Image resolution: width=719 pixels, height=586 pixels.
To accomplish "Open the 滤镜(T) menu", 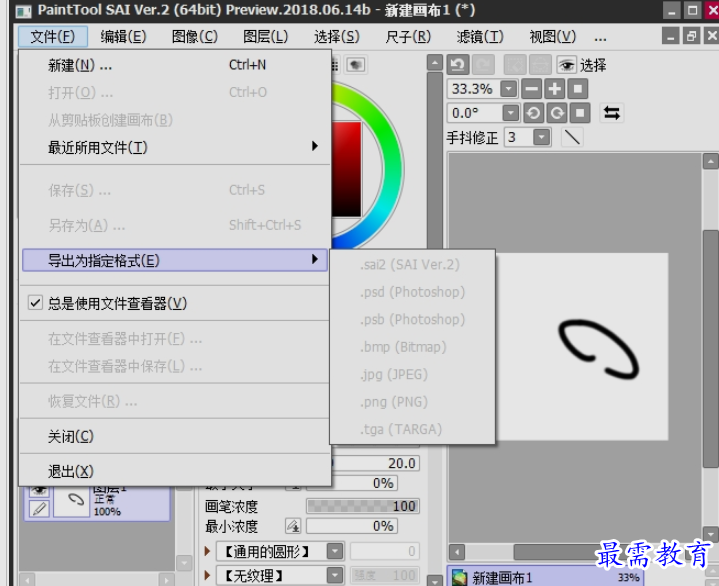I will tap(480, 36).
